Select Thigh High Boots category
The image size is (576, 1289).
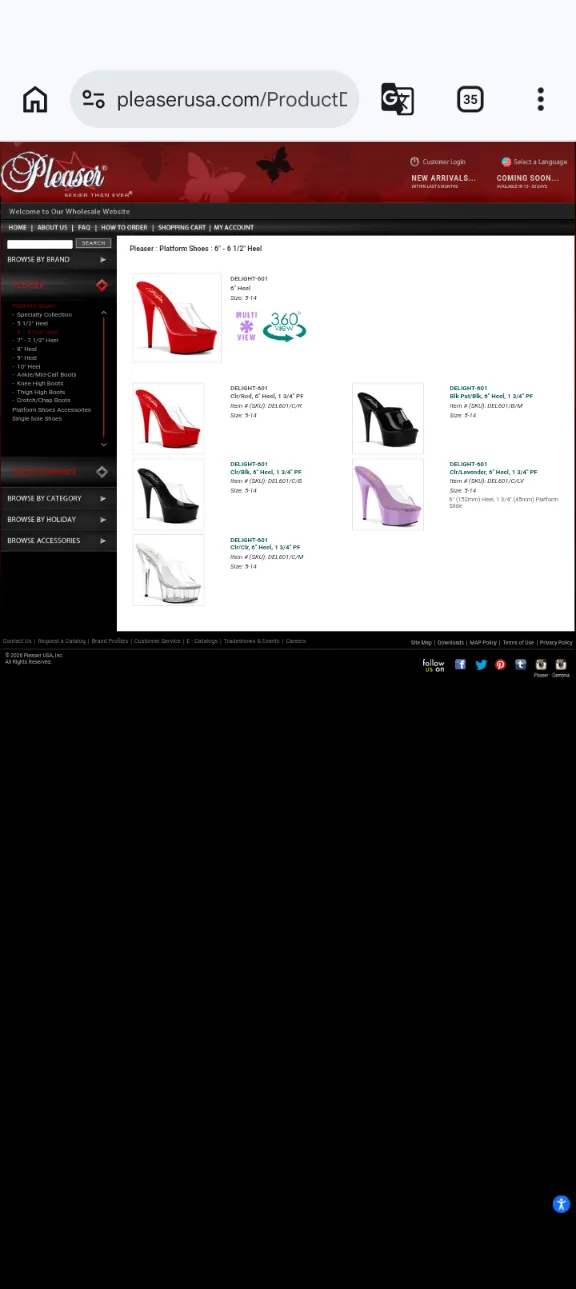[40, 392]
